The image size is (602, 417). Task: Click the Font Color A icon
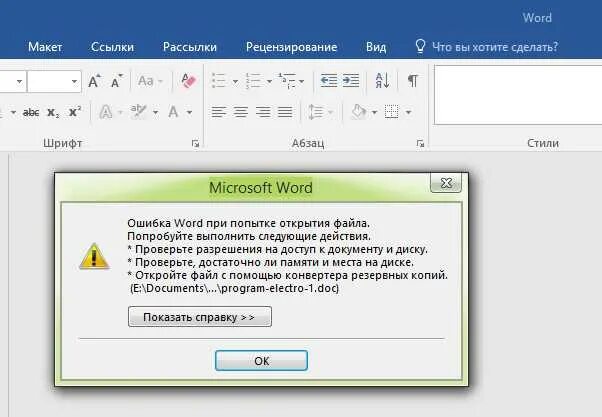point(173,112)
